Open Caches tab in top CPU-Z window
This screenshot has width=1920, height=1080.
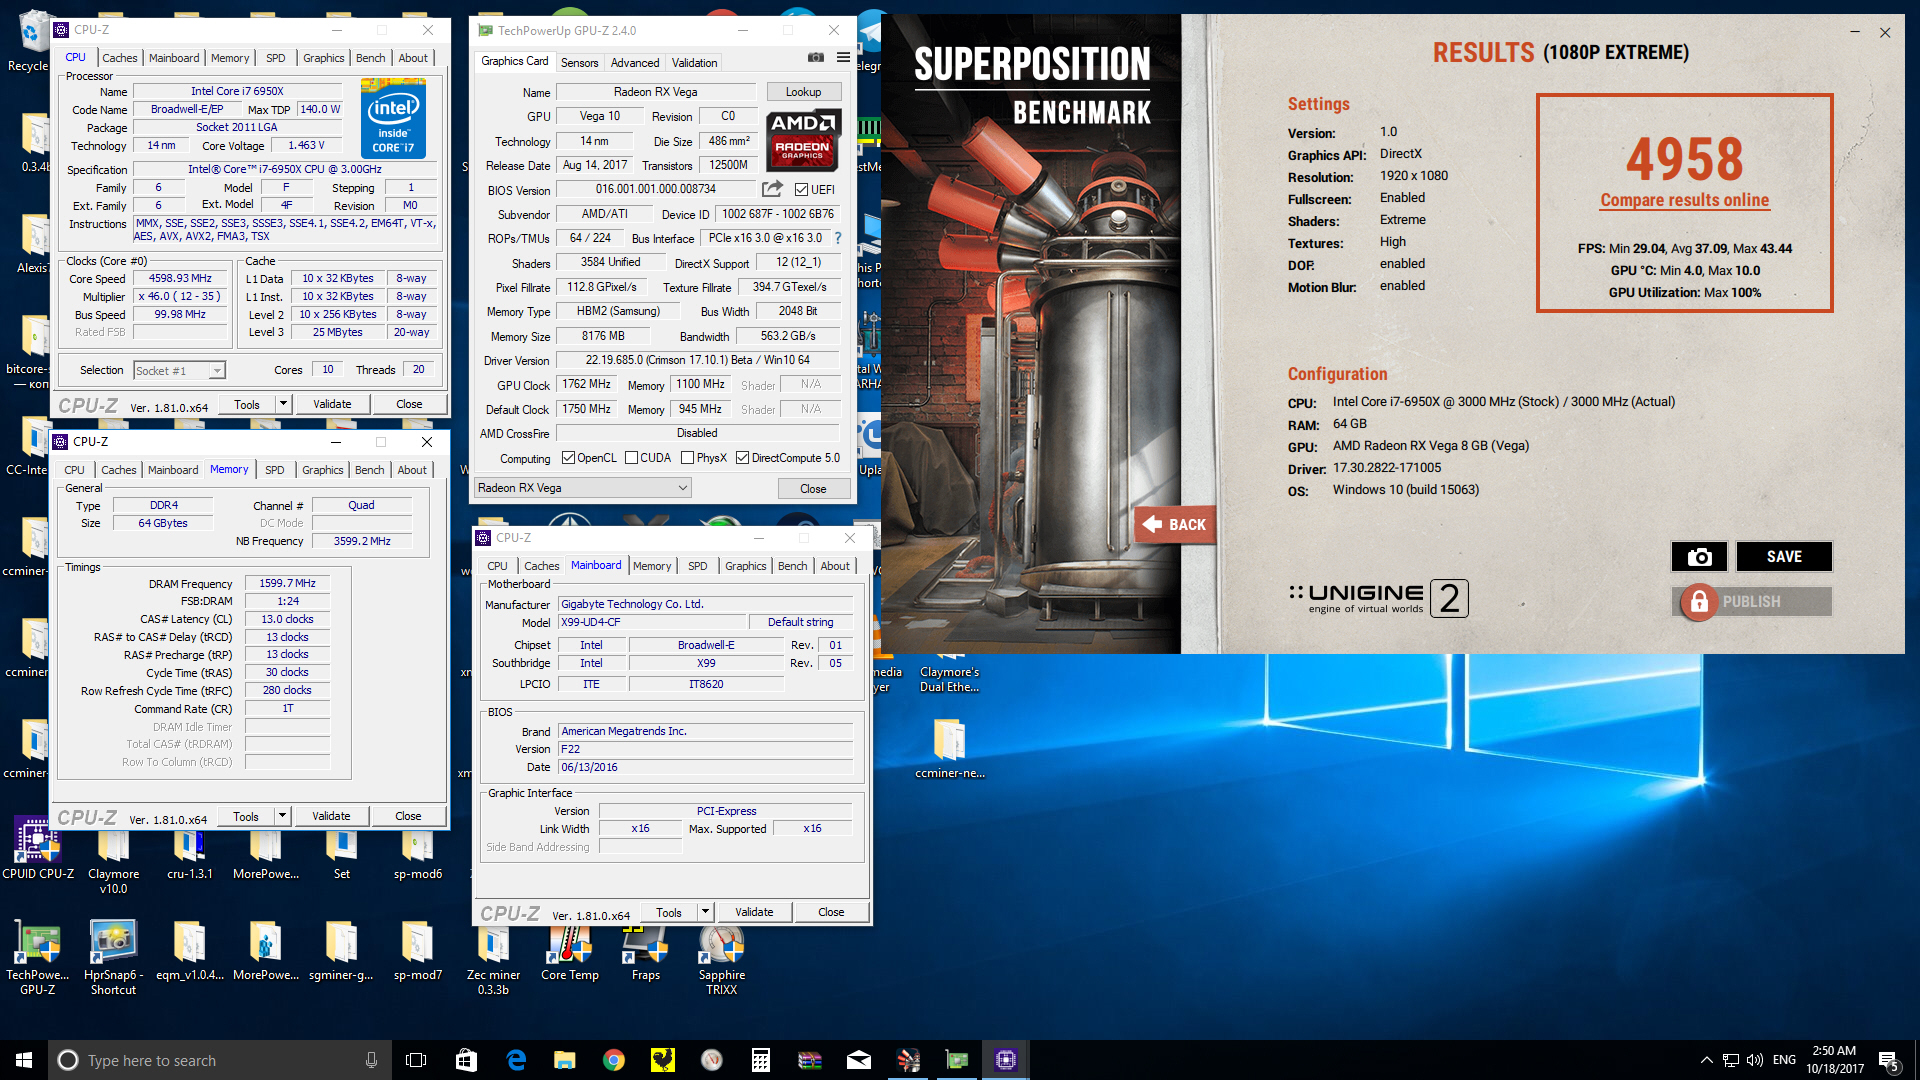[120, 58]
